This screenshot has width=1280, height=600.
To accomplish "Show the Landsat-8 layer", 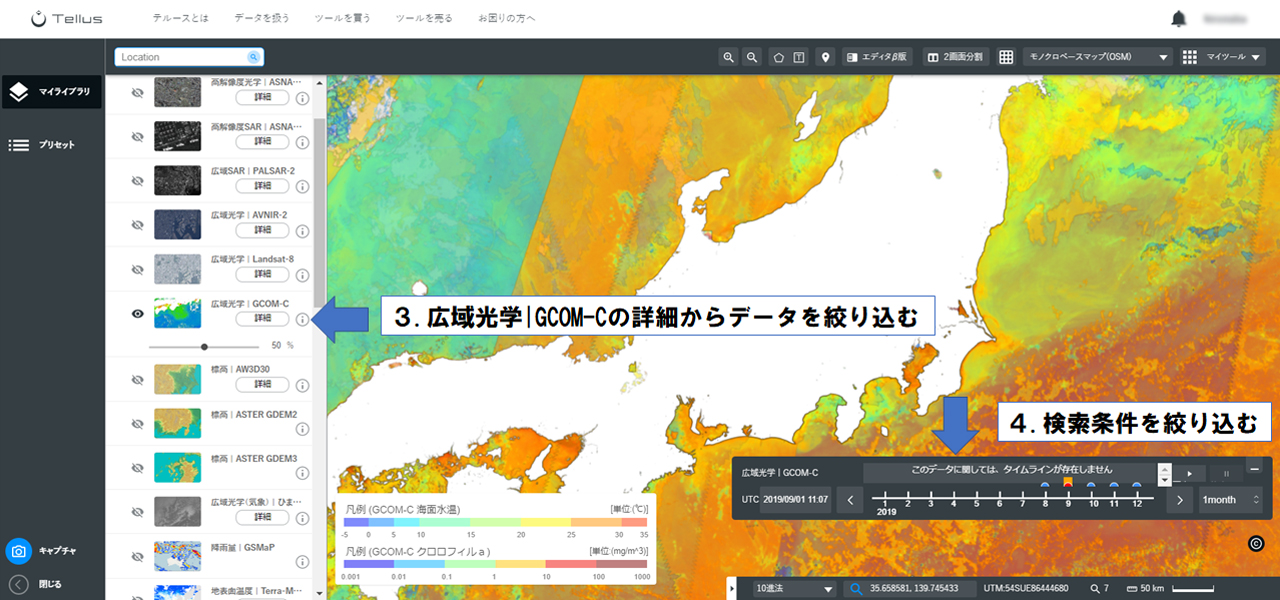I will (138, 269).
